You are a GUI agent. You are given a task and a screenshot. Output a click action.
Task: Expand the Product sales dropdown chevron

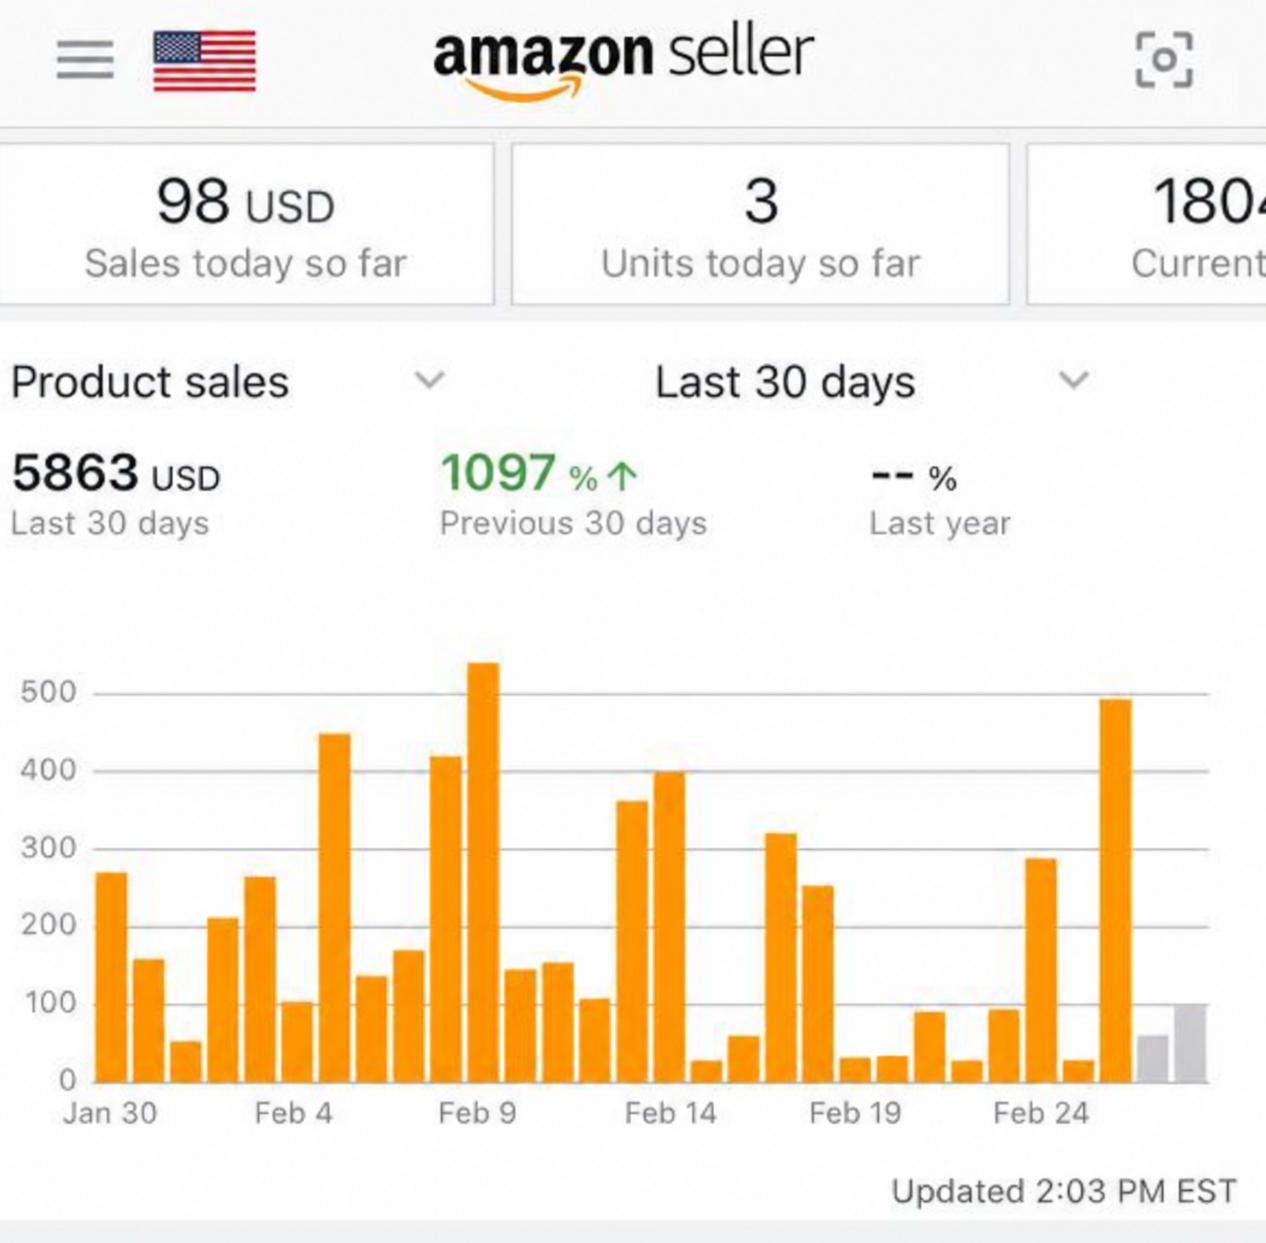[x=430, y=380]
